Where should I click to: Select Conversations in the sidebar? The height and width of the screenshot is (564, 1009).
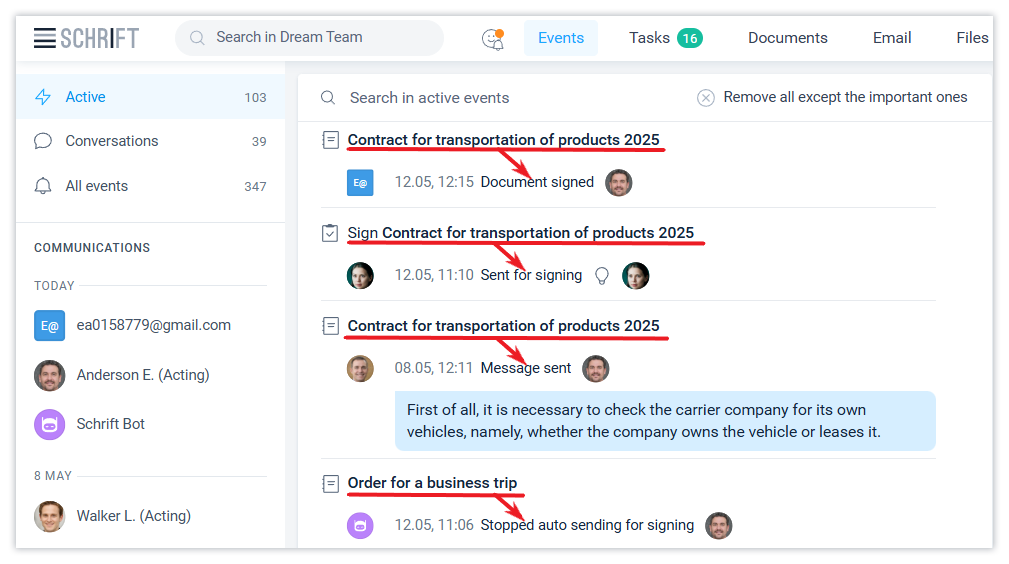pos(112,141)
